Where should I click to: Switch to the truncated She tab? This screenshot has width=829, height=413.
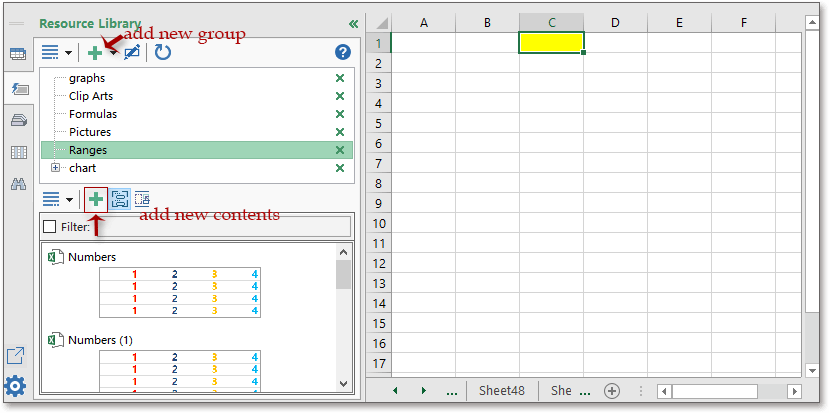pyautogui.click(x=561, y=391)
